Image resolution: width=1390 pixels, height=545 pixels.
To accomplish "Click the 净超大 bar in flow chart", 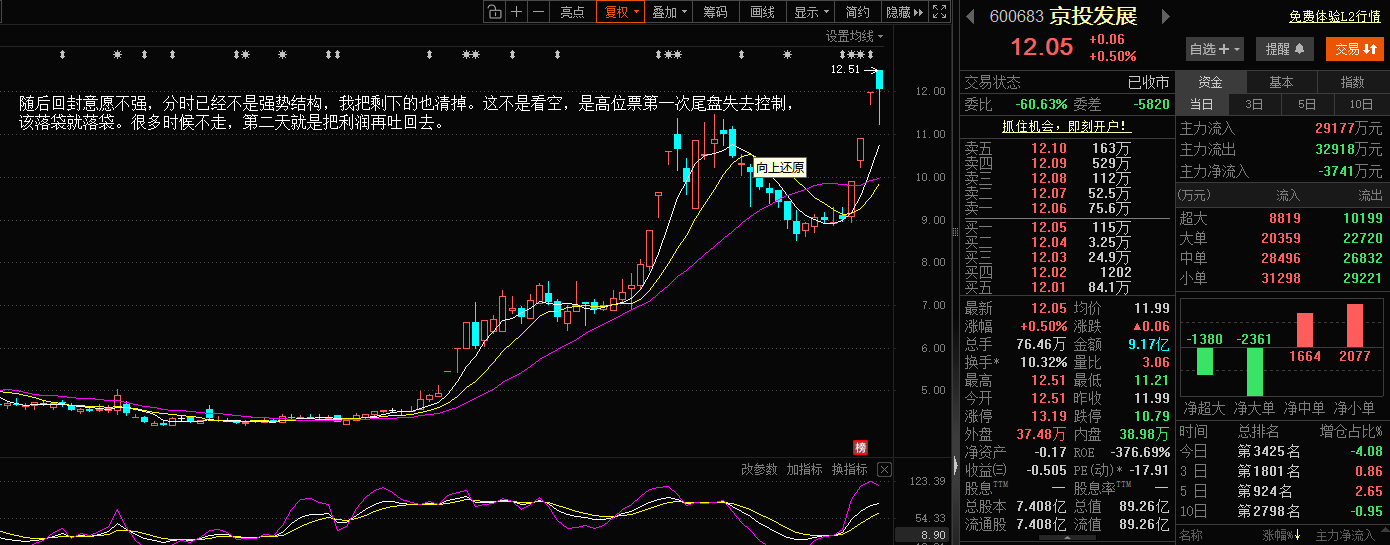I will 1205,361.
